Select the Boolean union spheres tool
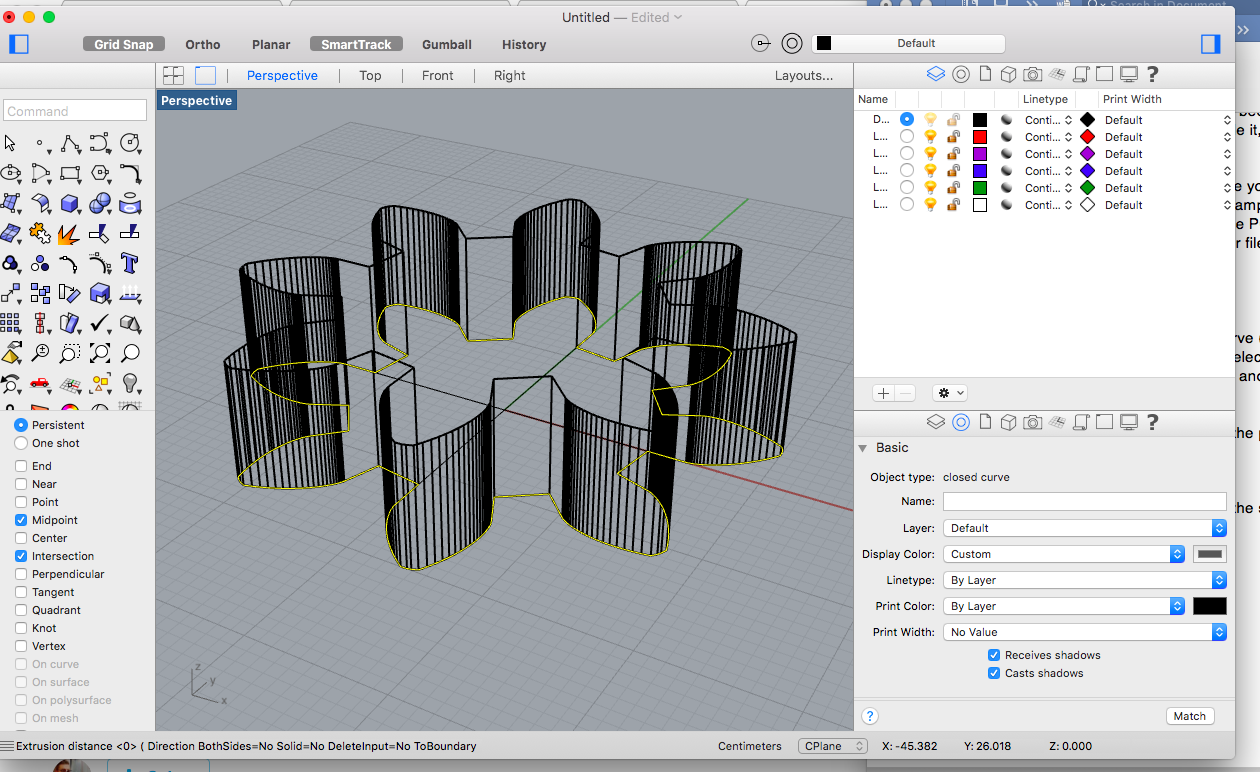The image size is (1260, 772). (x=100, y=203)
